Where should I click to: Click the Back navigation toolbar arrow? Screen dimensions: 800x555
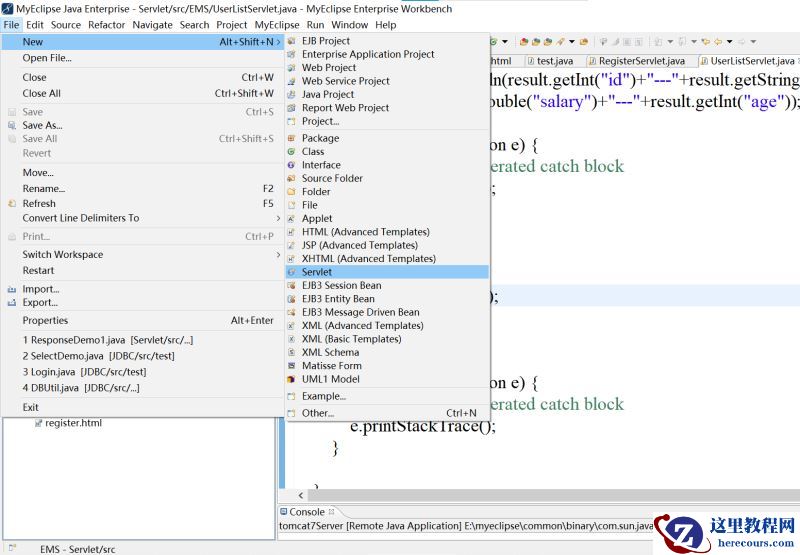(x=718, y=41)
